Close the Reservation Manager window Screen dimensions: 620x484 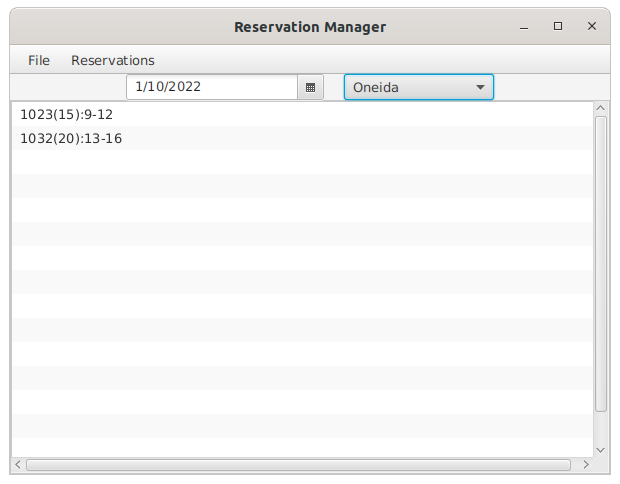pyautogui.click(x=592, y=26)
